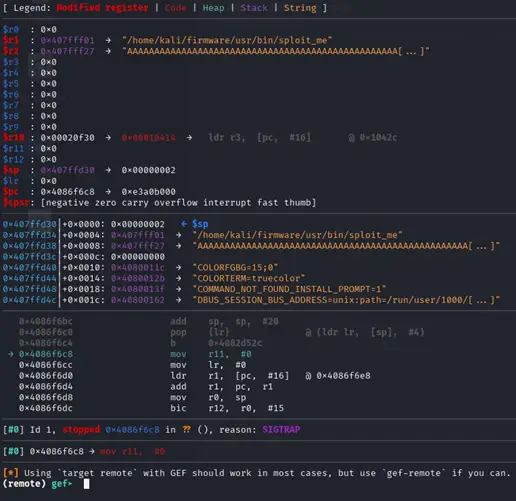Select the $sp register name in register list
The image size is (516, 501).
pos(11,170)
